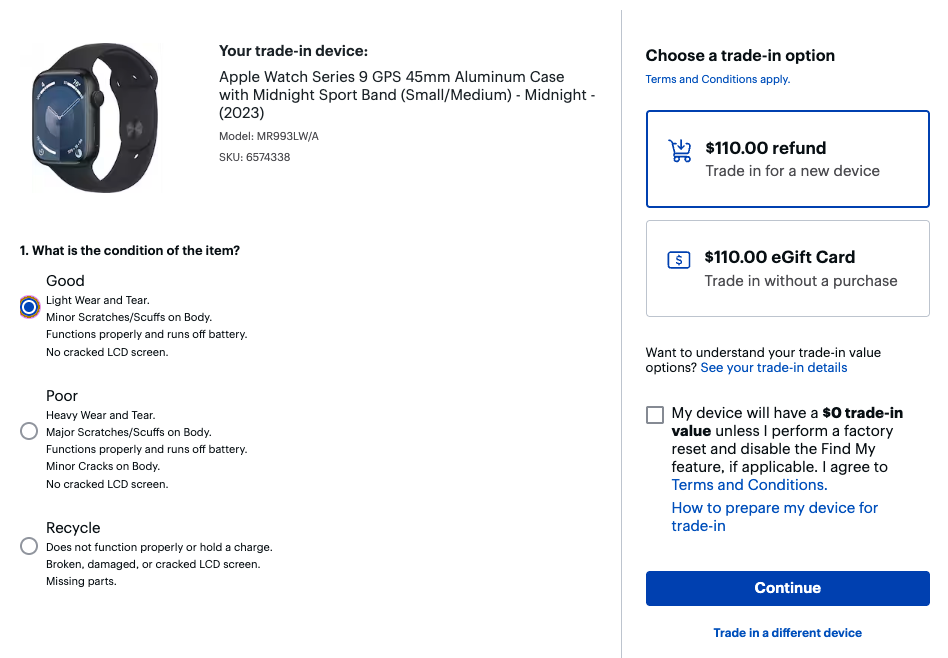Open Terms and Conditions apply link
Image resolution: width=948 pixels, height=658 pixels.
(718, 79)
